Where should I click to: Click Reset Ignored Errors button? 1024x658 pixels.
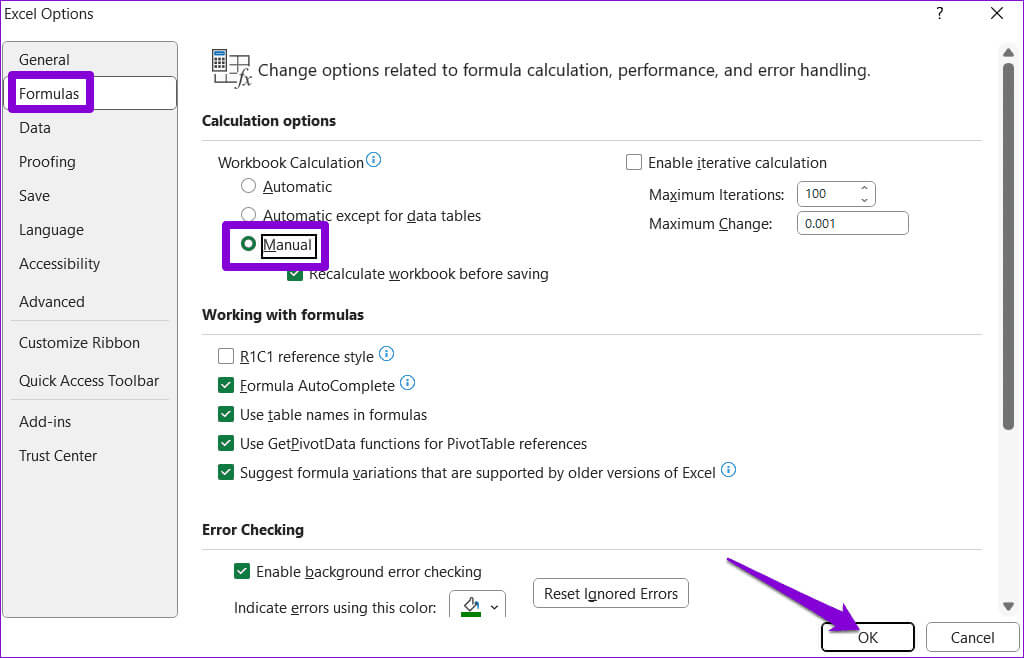611,593
